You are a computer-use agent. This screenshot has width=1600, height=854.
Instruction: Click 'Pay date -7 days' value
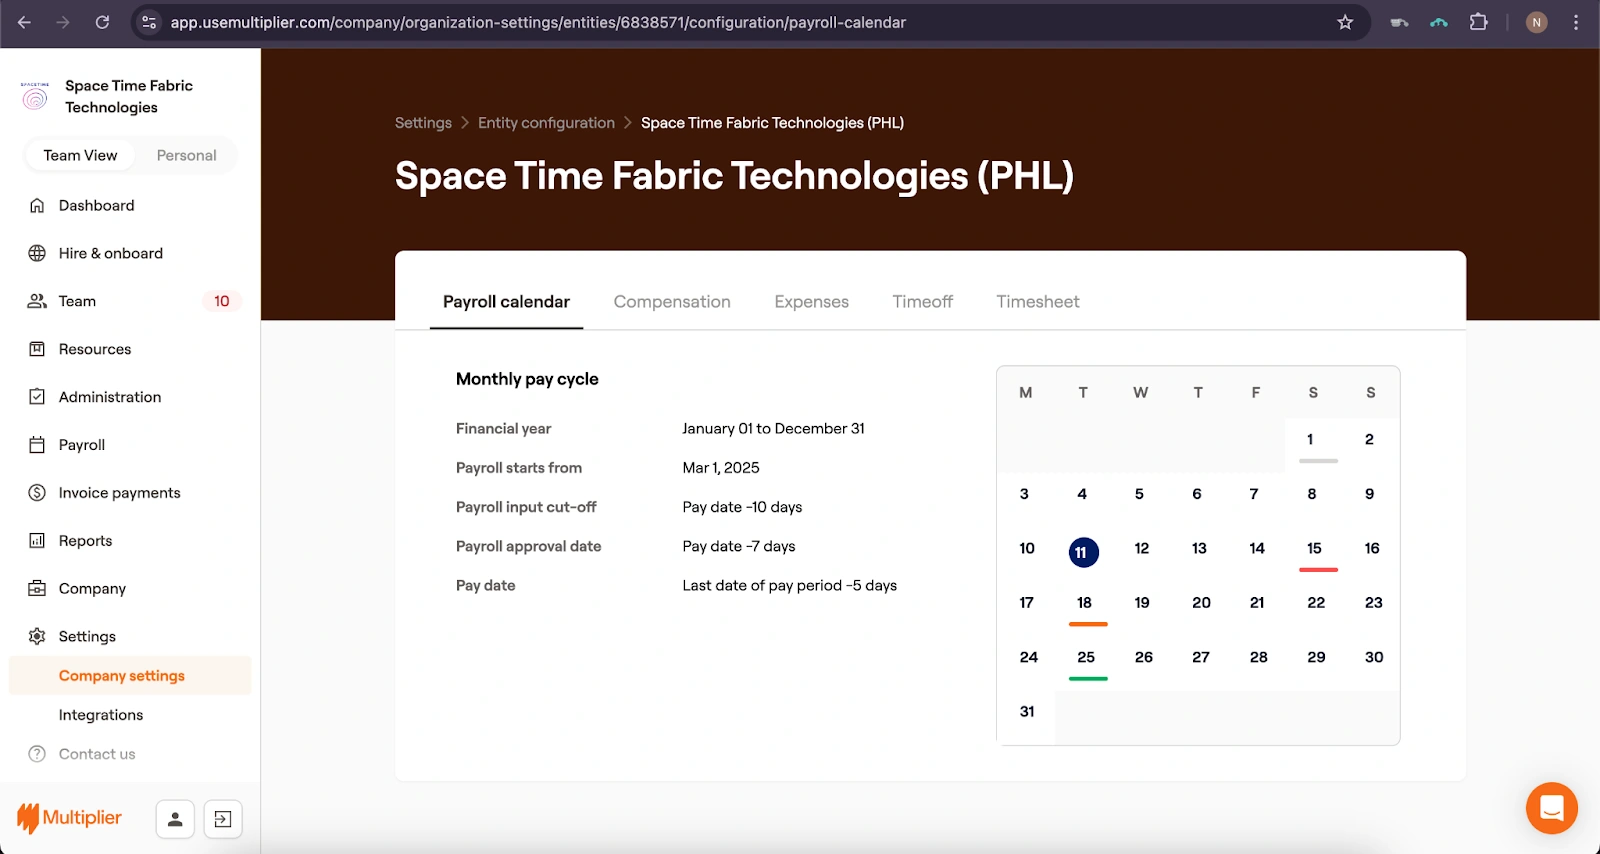tap(739, 546)
